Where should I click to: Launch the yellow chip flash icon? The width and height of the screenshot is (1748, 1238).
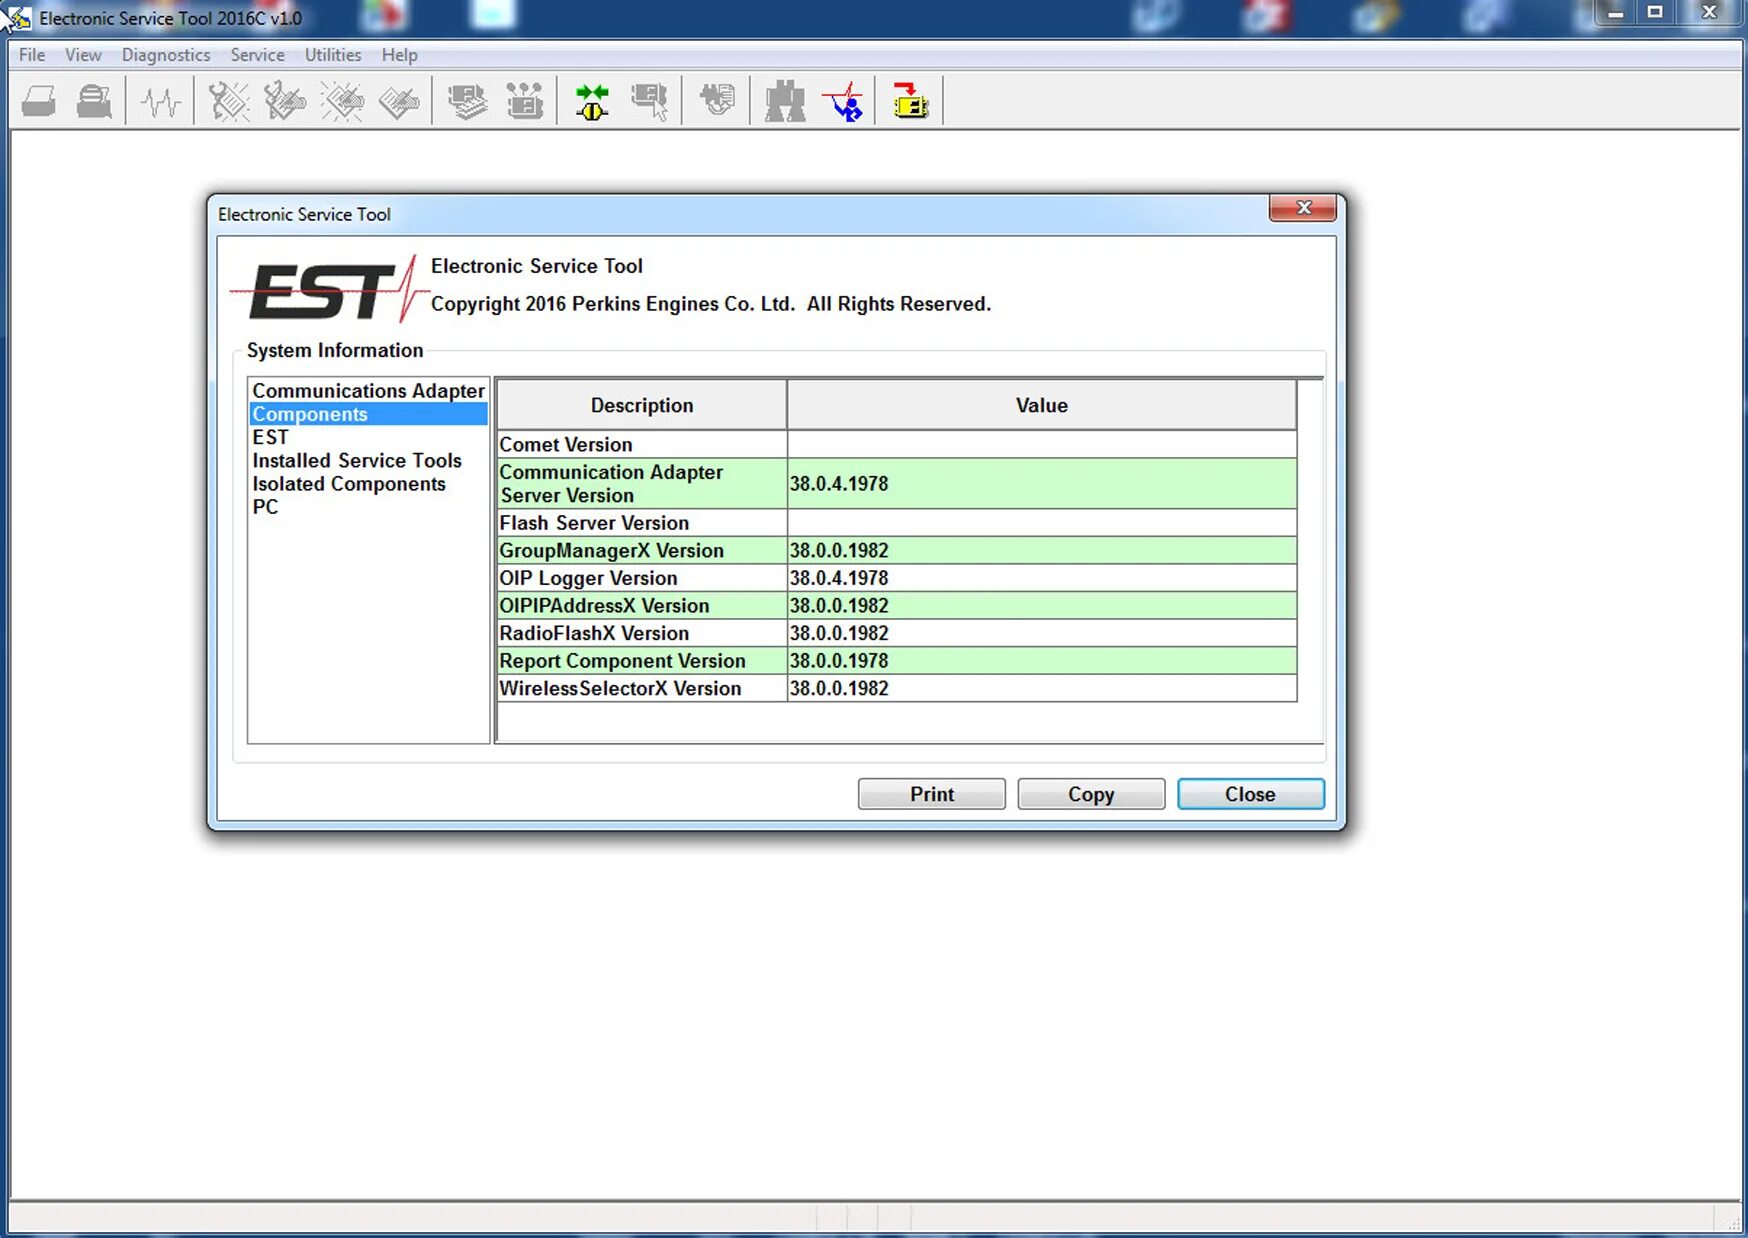(910, 101)
